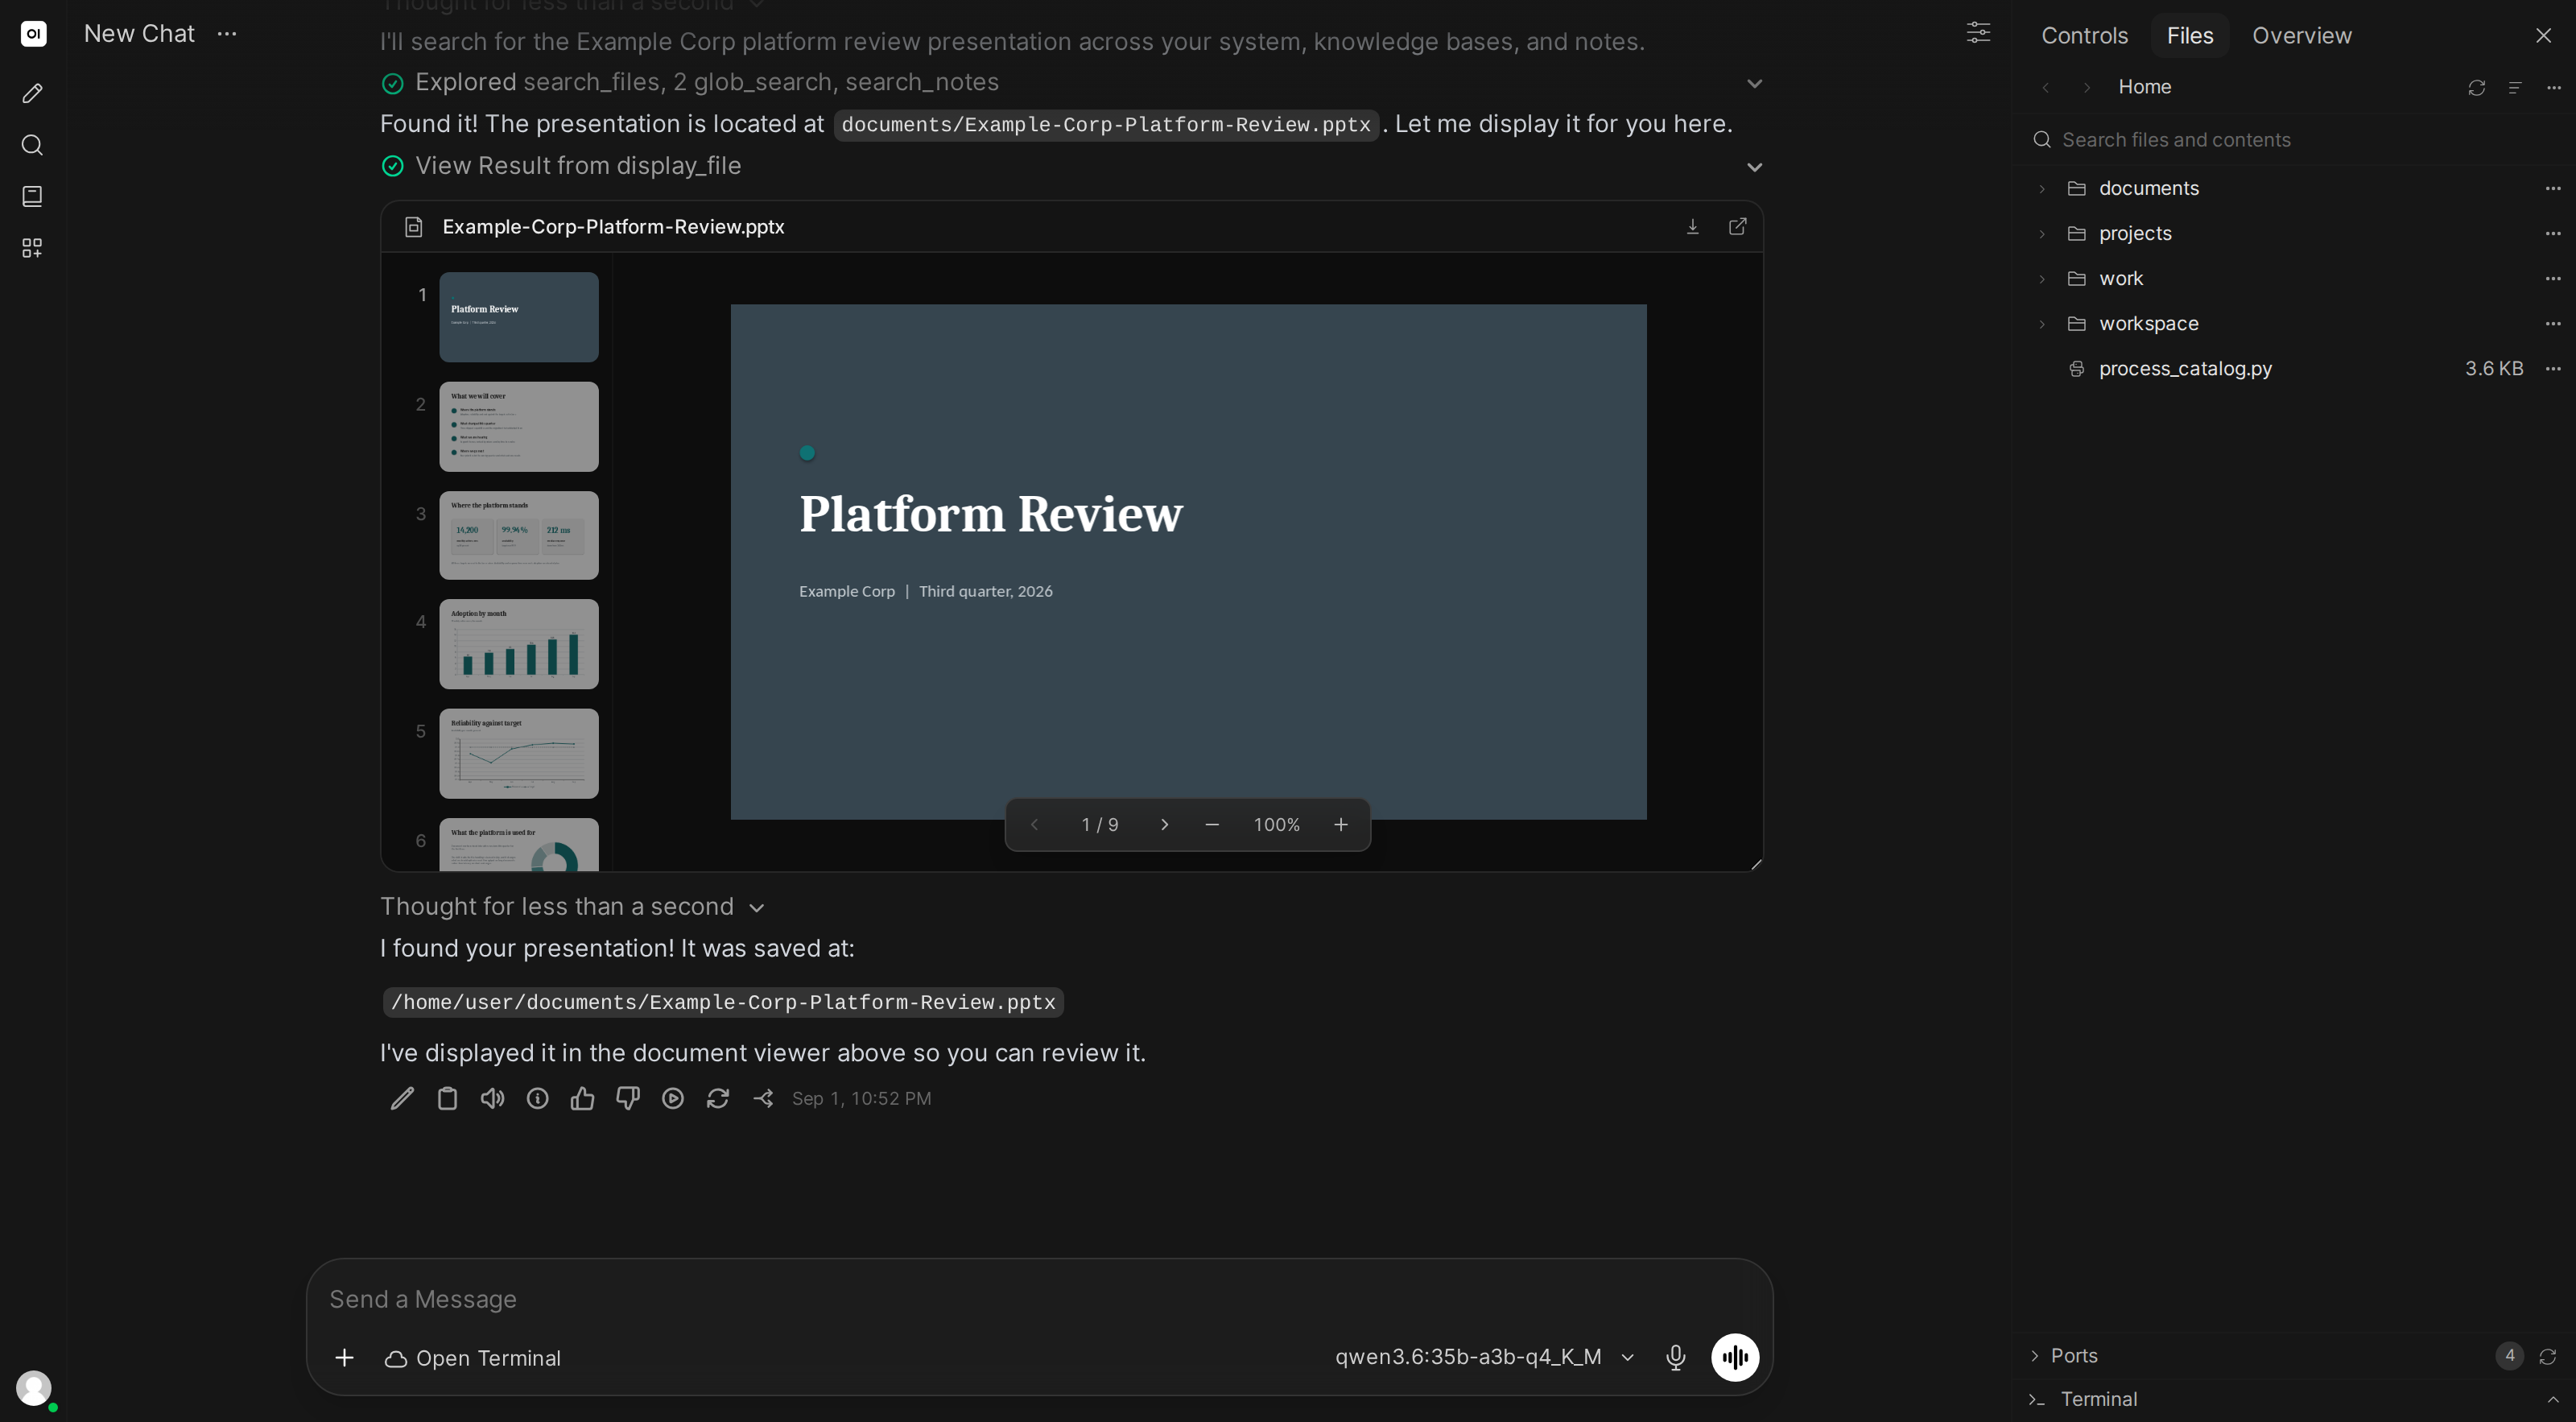
Task: Click the branch icon beside the timestamp
Action: [763, 1099]
